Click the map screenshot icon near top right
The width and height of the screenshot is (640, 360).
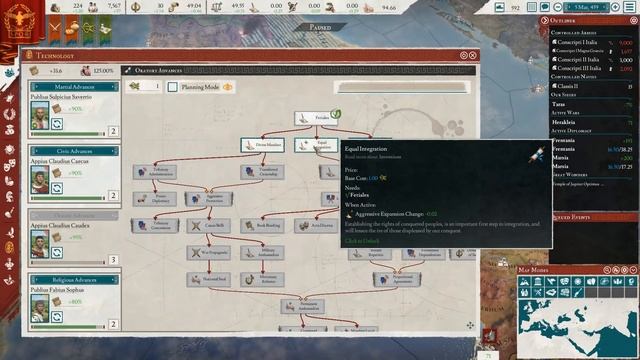[x=500, y=7]
